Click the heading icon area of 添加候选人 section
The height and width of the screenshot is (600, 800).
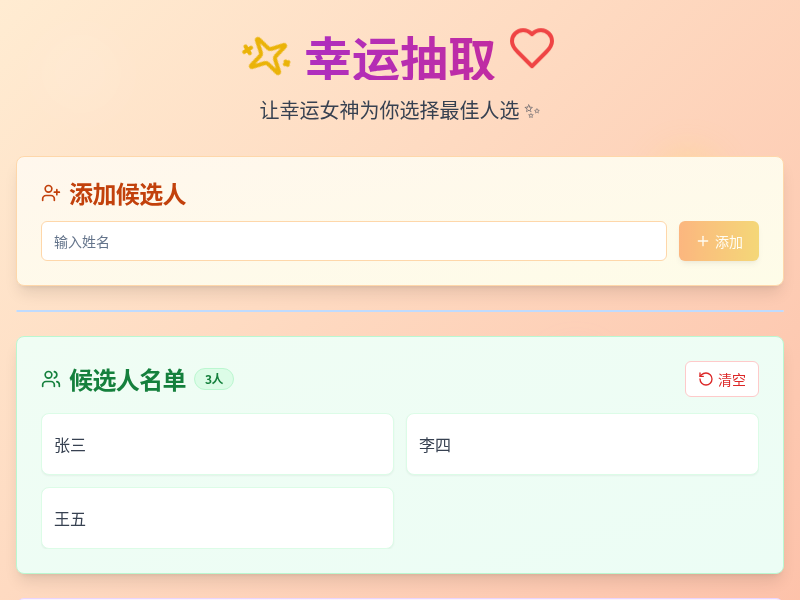click(x=50, y=192)
